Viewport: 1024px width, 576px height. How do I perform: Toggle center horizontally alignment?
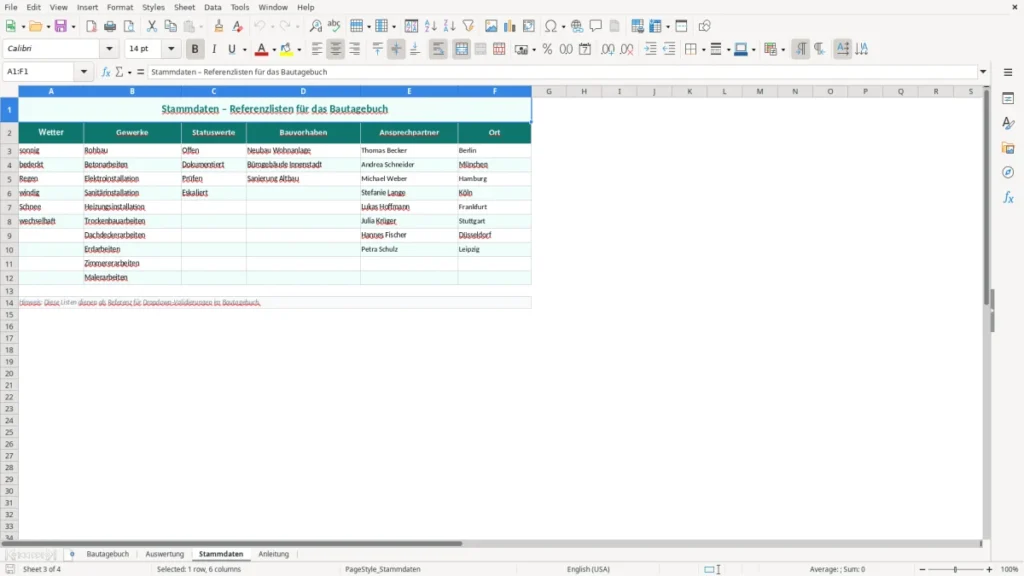336,49
